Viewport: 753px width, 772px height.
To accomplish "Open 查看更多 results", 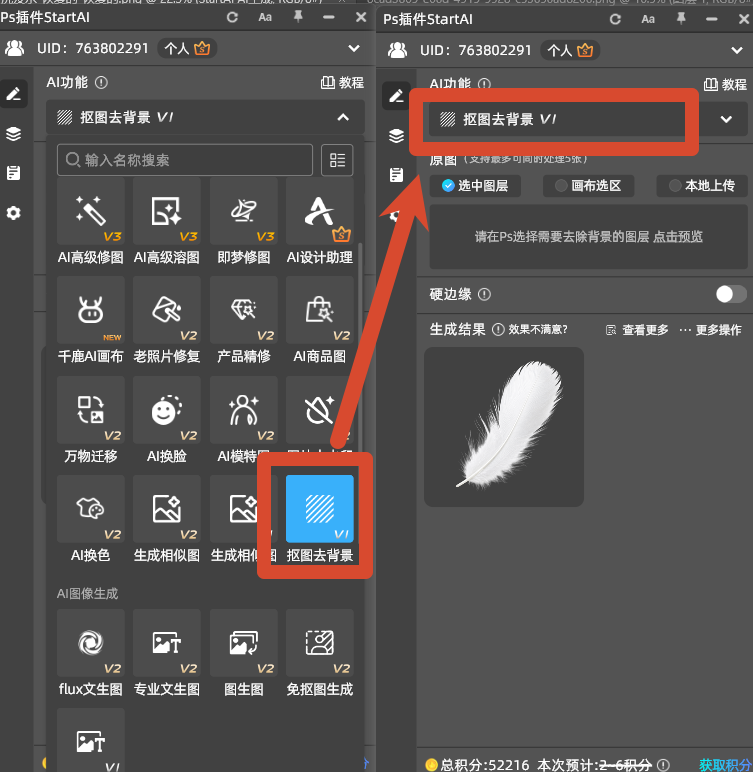I will tap(637, 330).
